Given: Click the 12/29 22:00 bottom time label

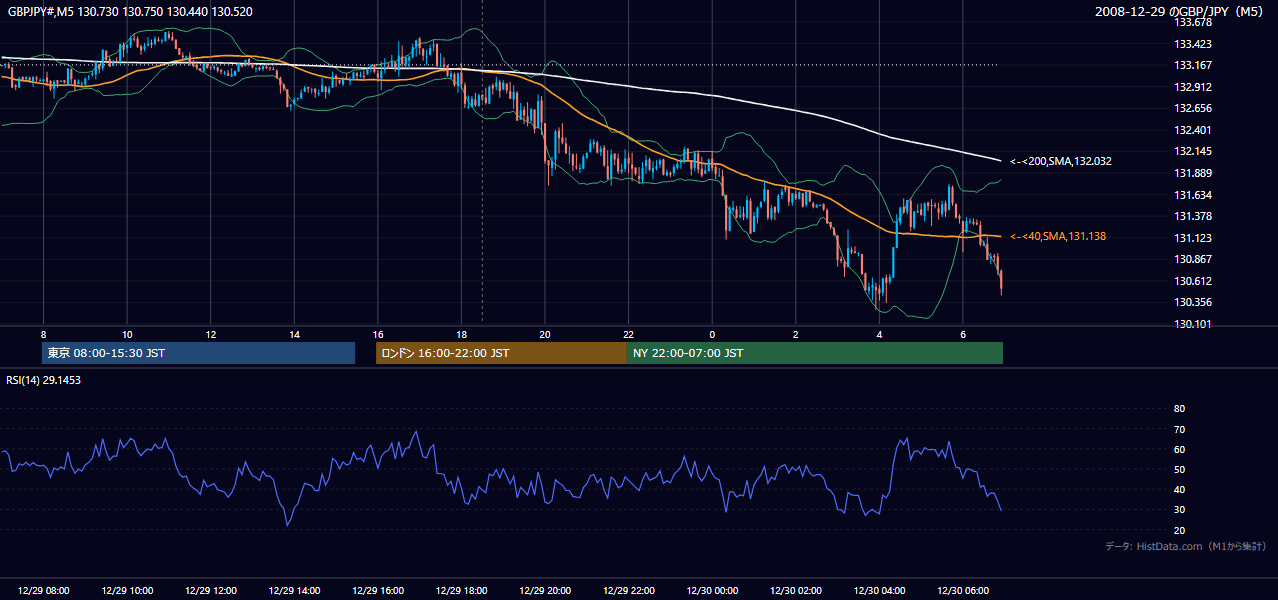Looking at the screenshot, I should point(629,591).
